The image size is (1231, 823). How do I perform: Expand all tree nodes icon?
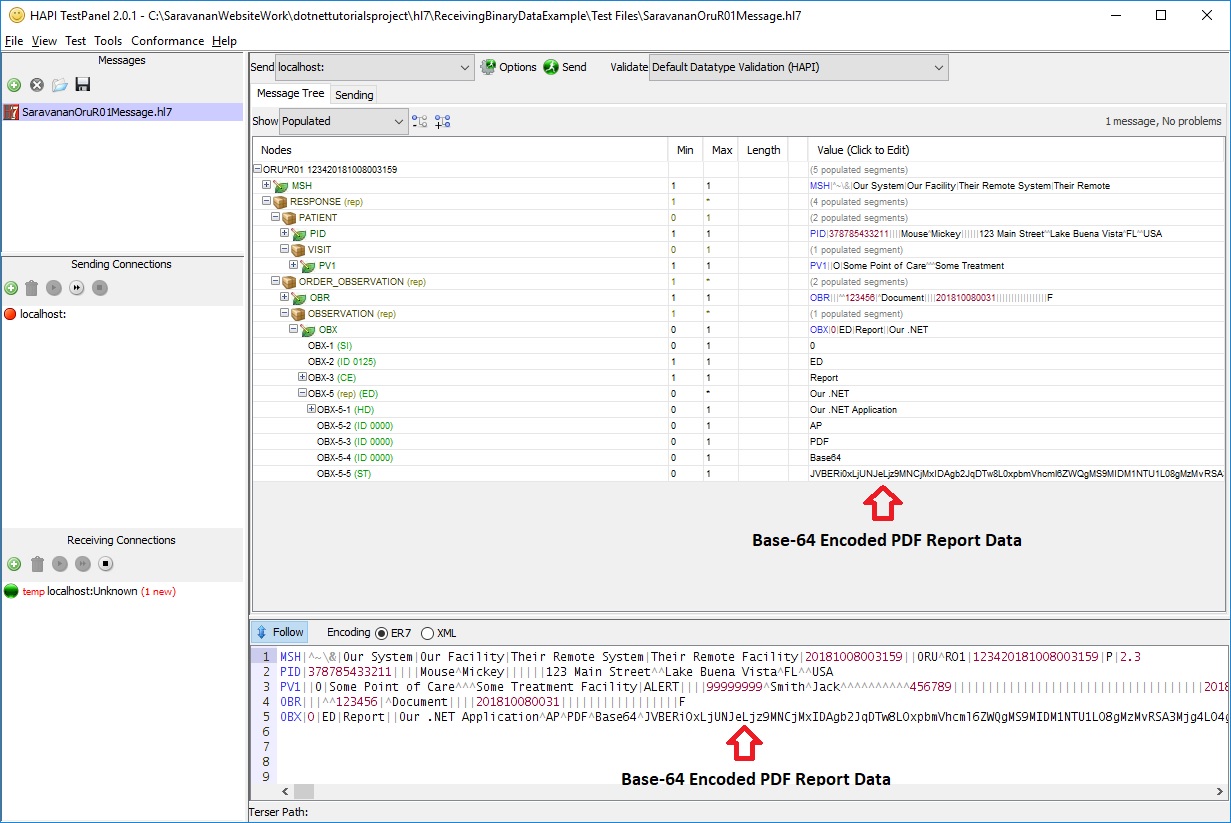(443, 121)
